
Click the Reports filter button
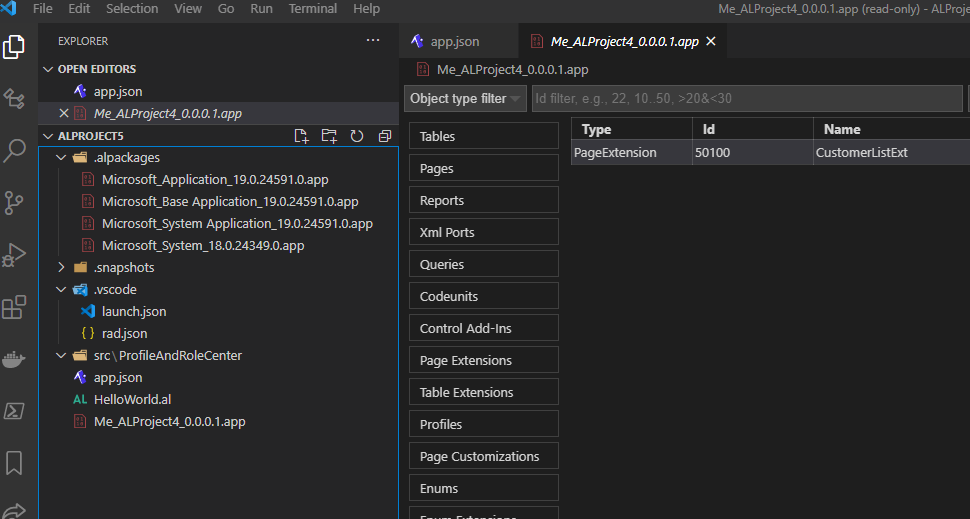(x=484, y=200)
